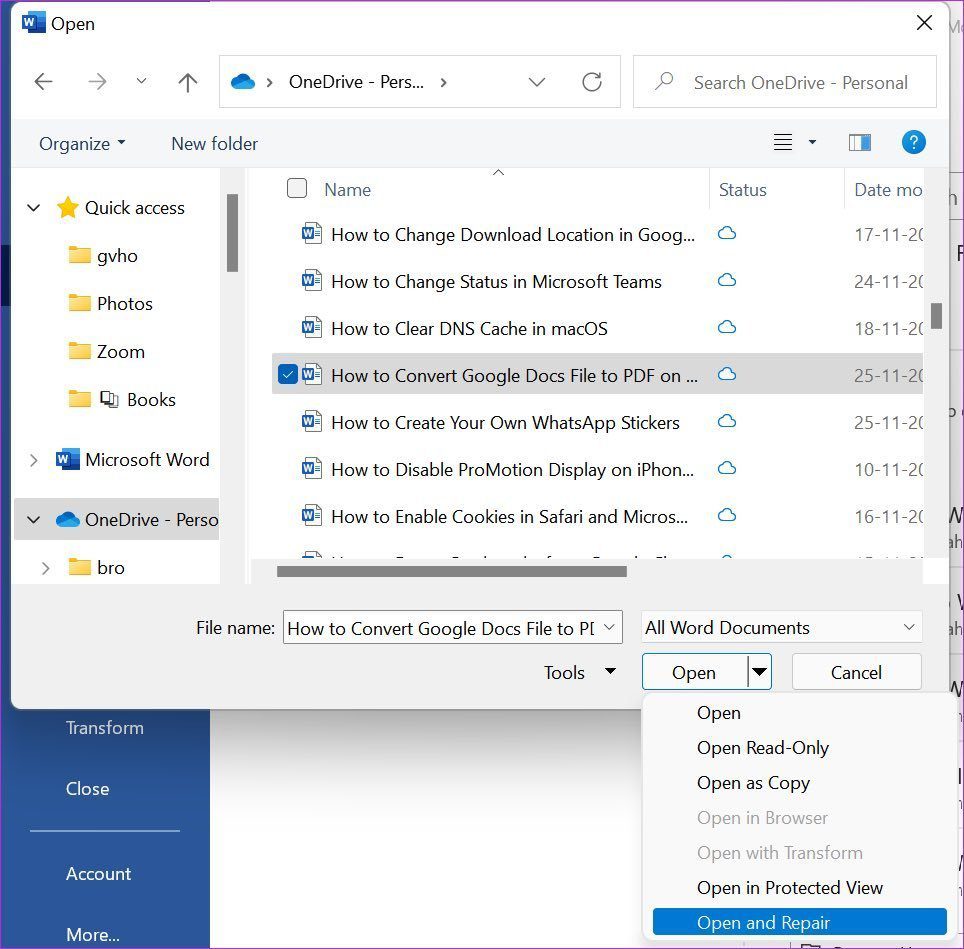
Task: Change view layout using the list icon
Action: pos(783,143)
